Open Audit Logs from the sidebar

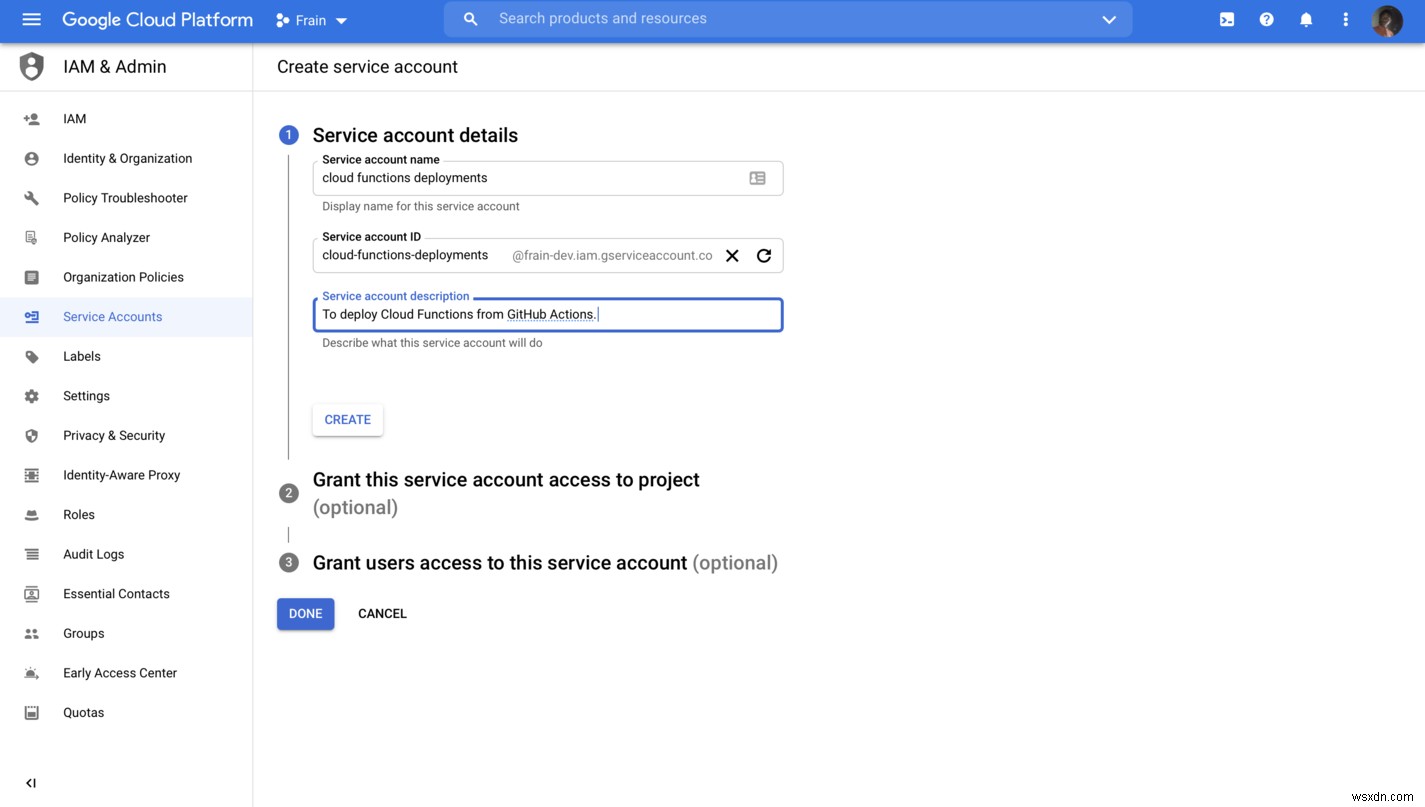(93, 554)
